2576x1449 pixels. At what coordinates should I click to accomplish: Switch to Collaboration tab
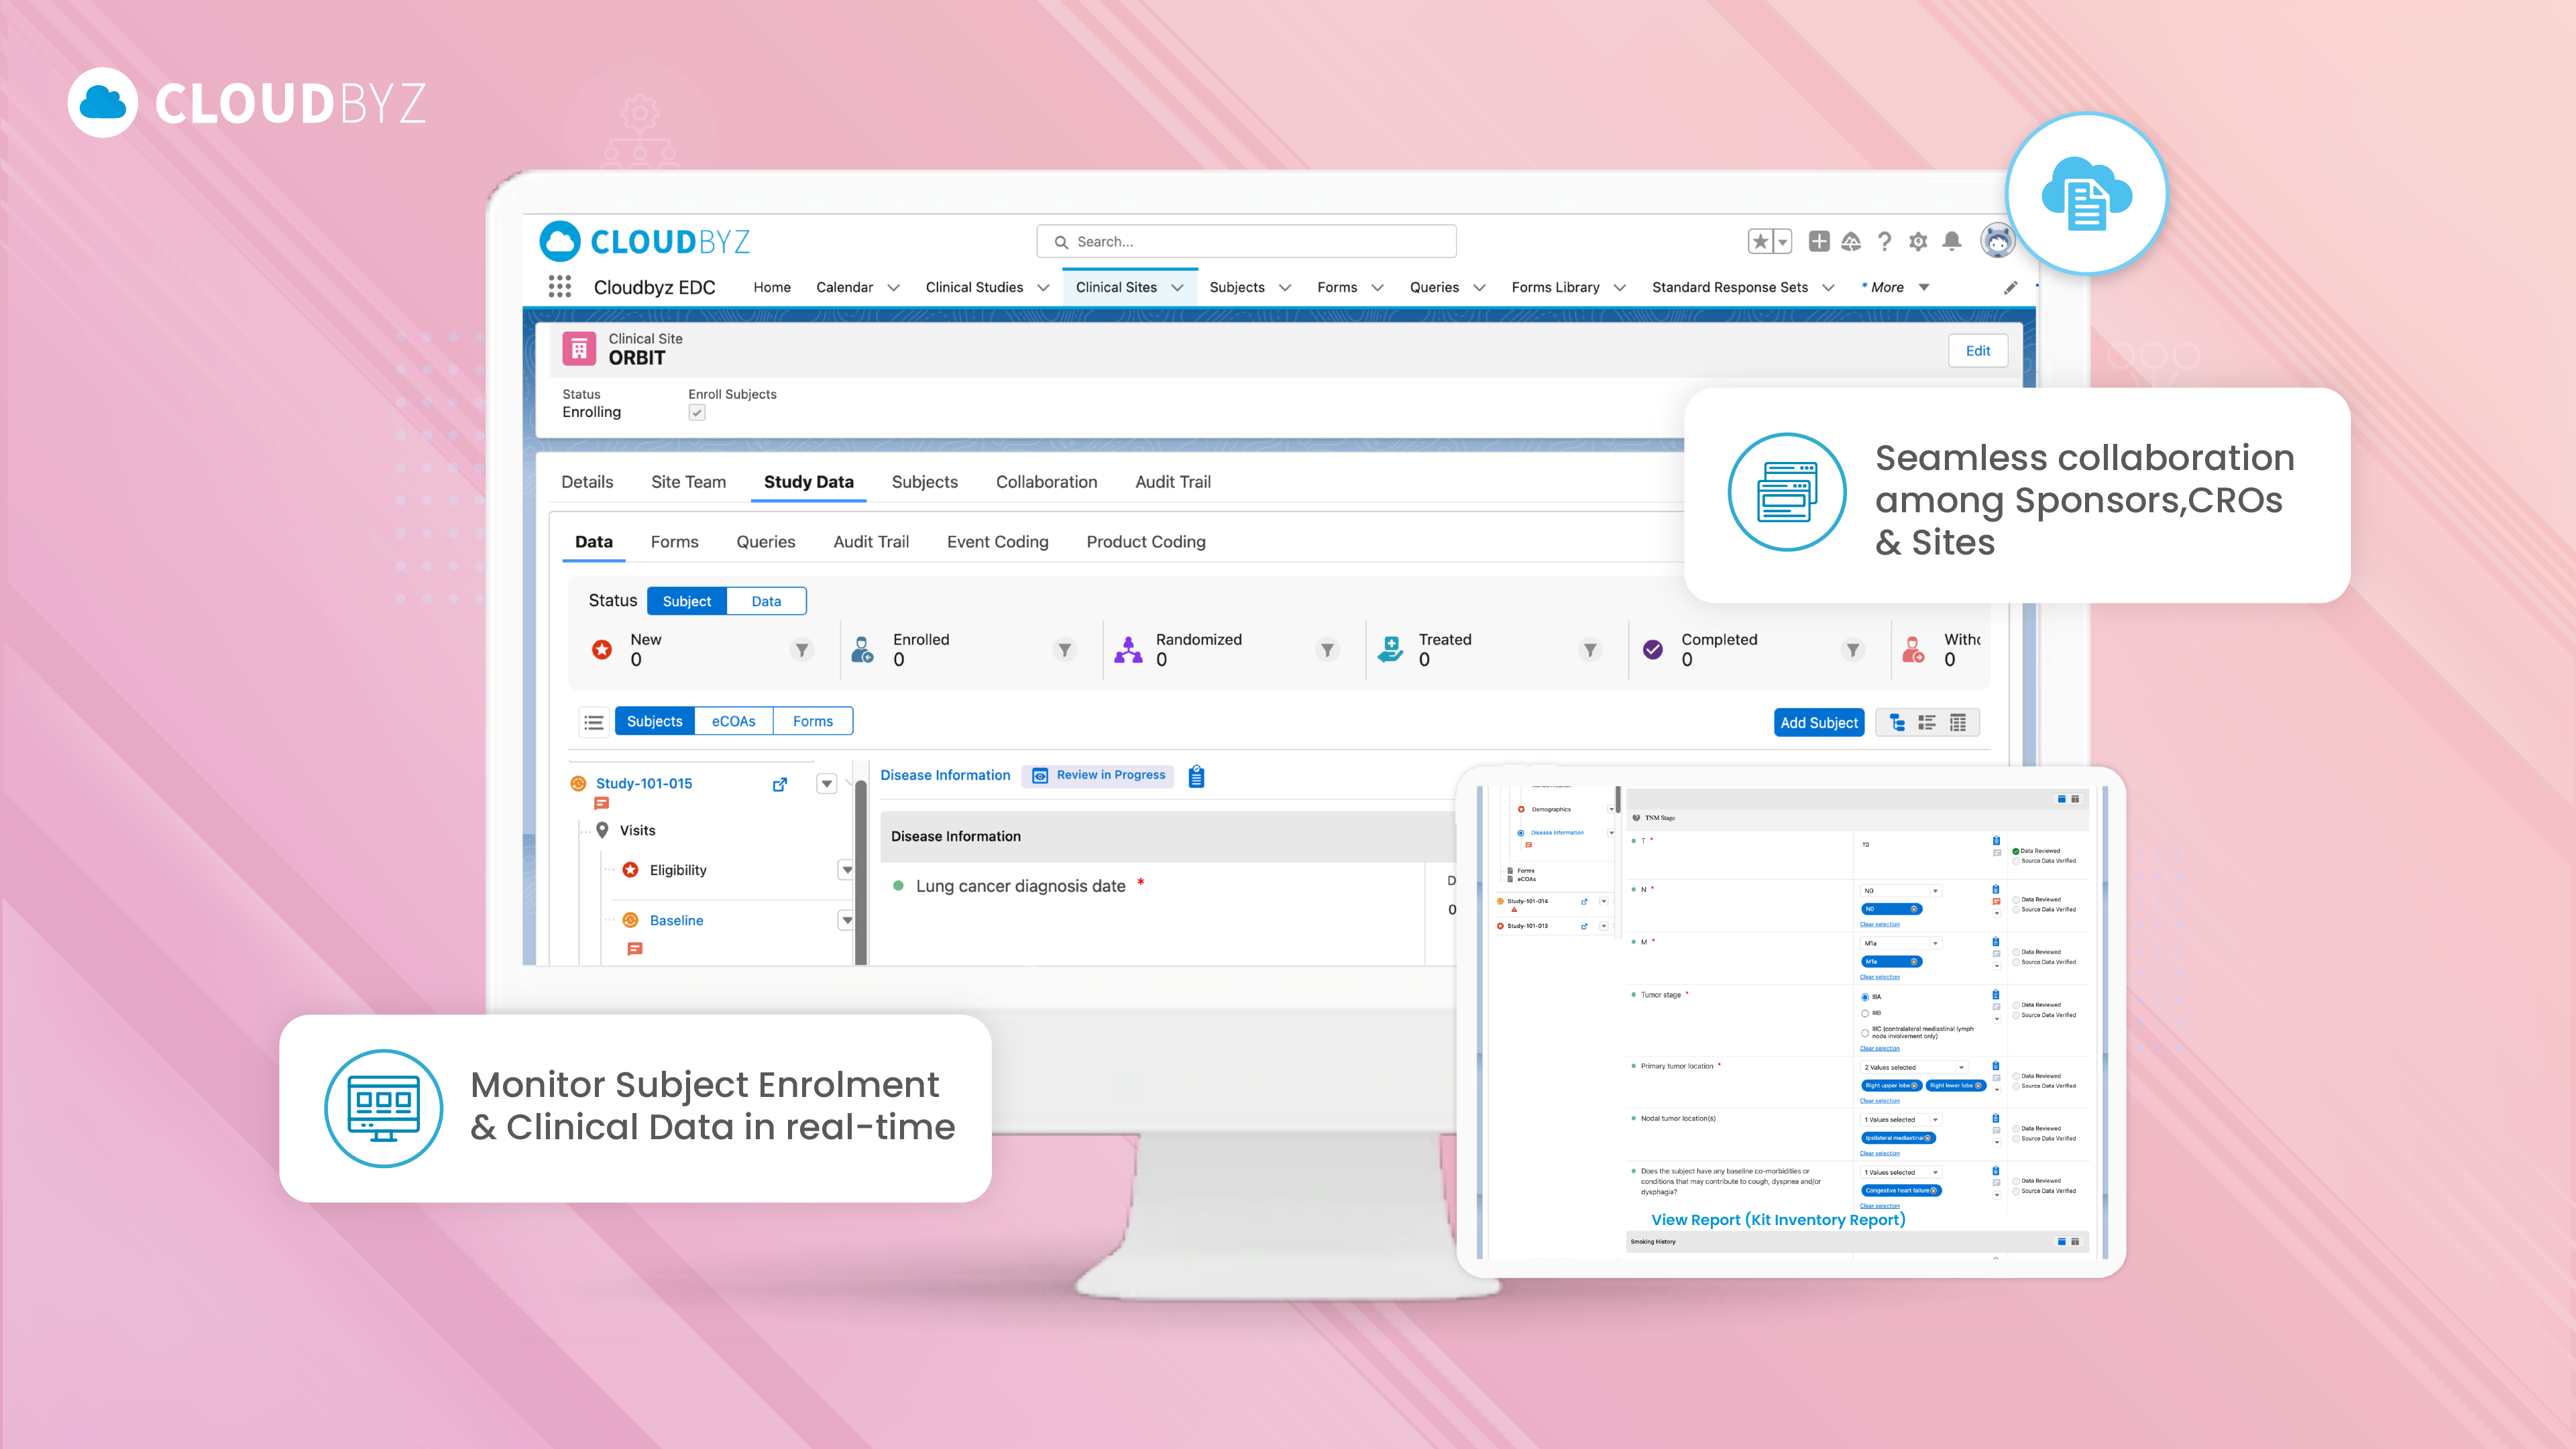(1046, 482)
